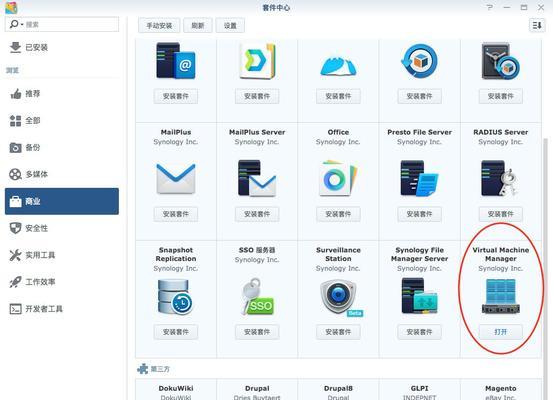This screenshot has height=400, width=553.
Task: Click the top-row green D document icon
Action: 257,61
